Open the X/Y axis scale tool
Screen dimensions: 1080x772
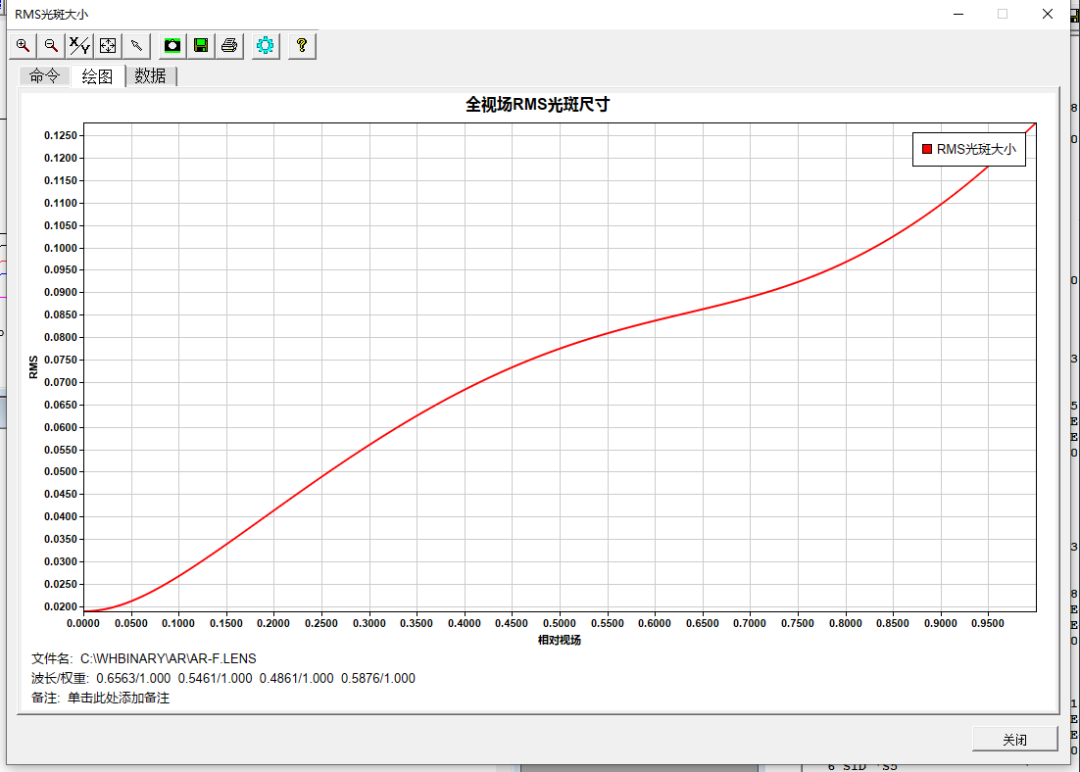(x=79, y=45)
